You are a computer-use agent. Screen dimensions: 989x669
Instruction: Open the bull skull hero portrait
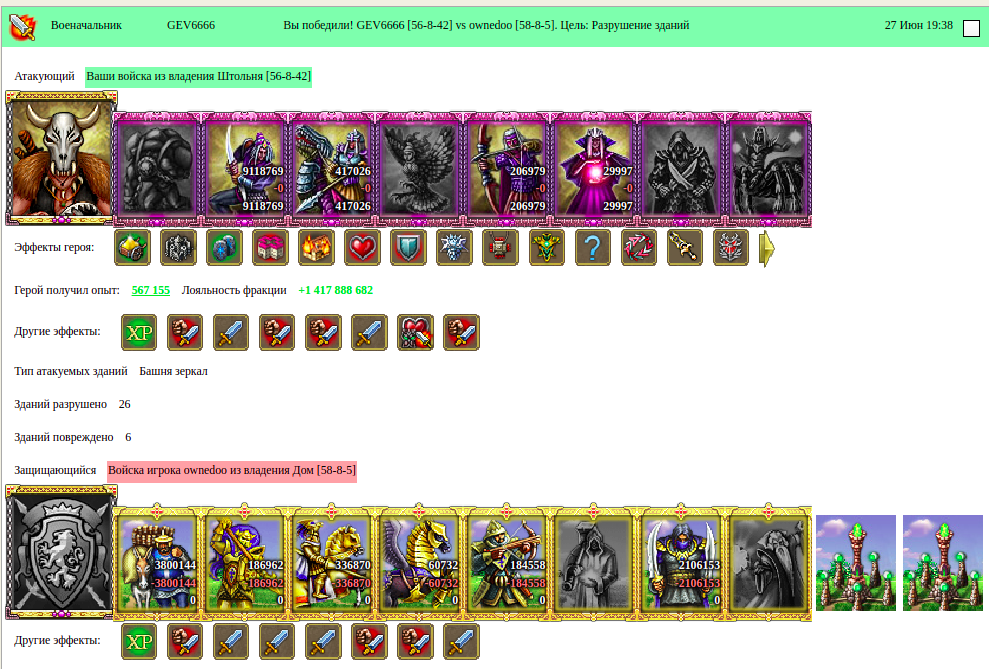pyautogui.click(x=61, y=158)
